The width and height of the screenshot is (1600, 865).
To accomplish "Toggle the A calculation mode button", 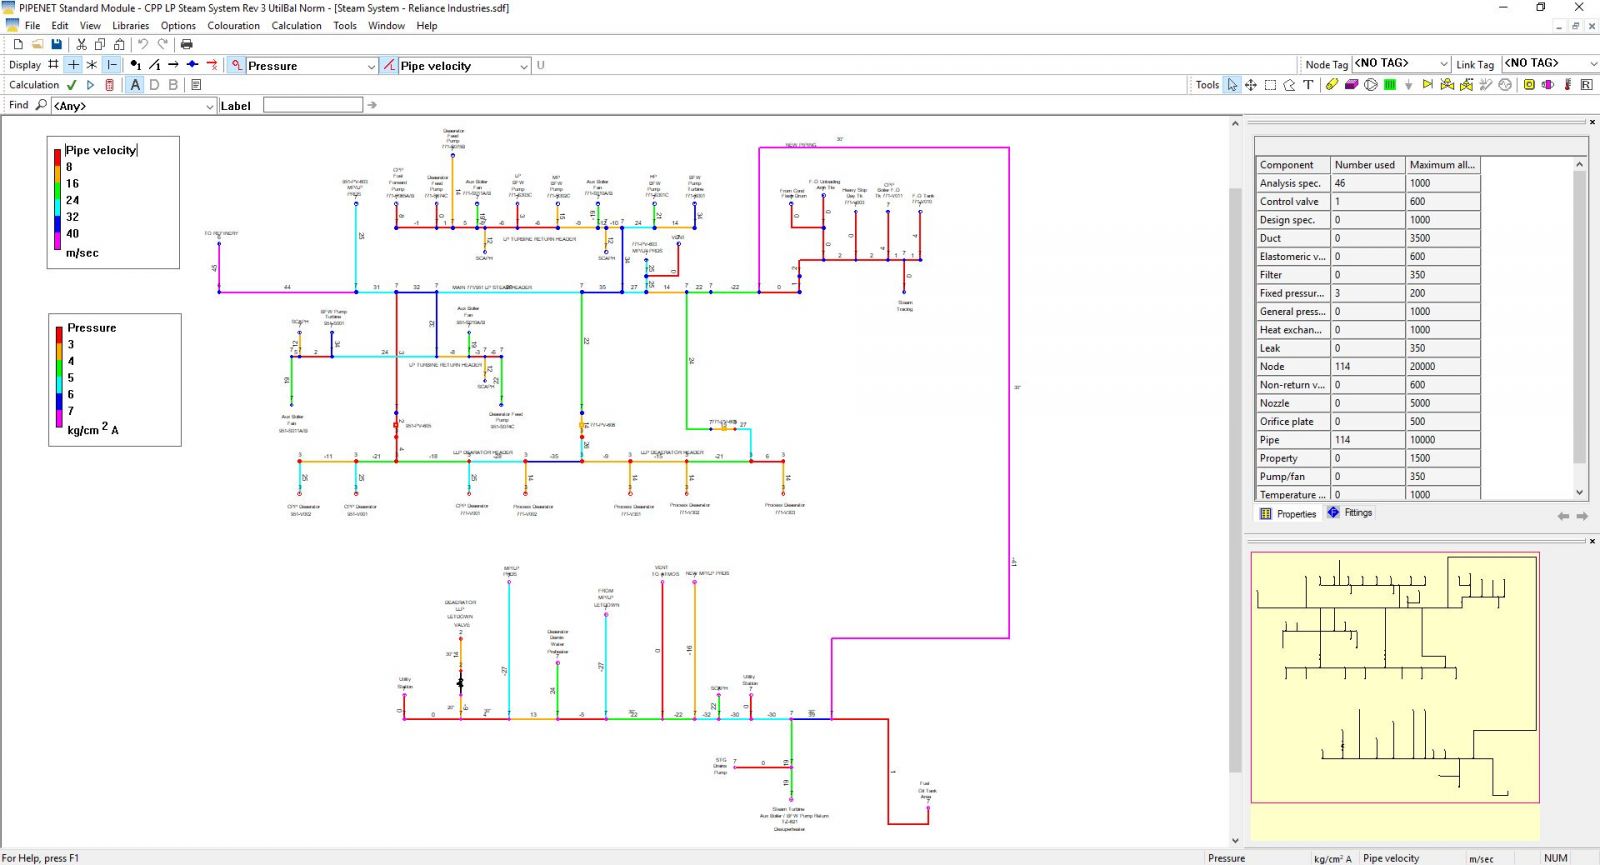I will (135, 85).
